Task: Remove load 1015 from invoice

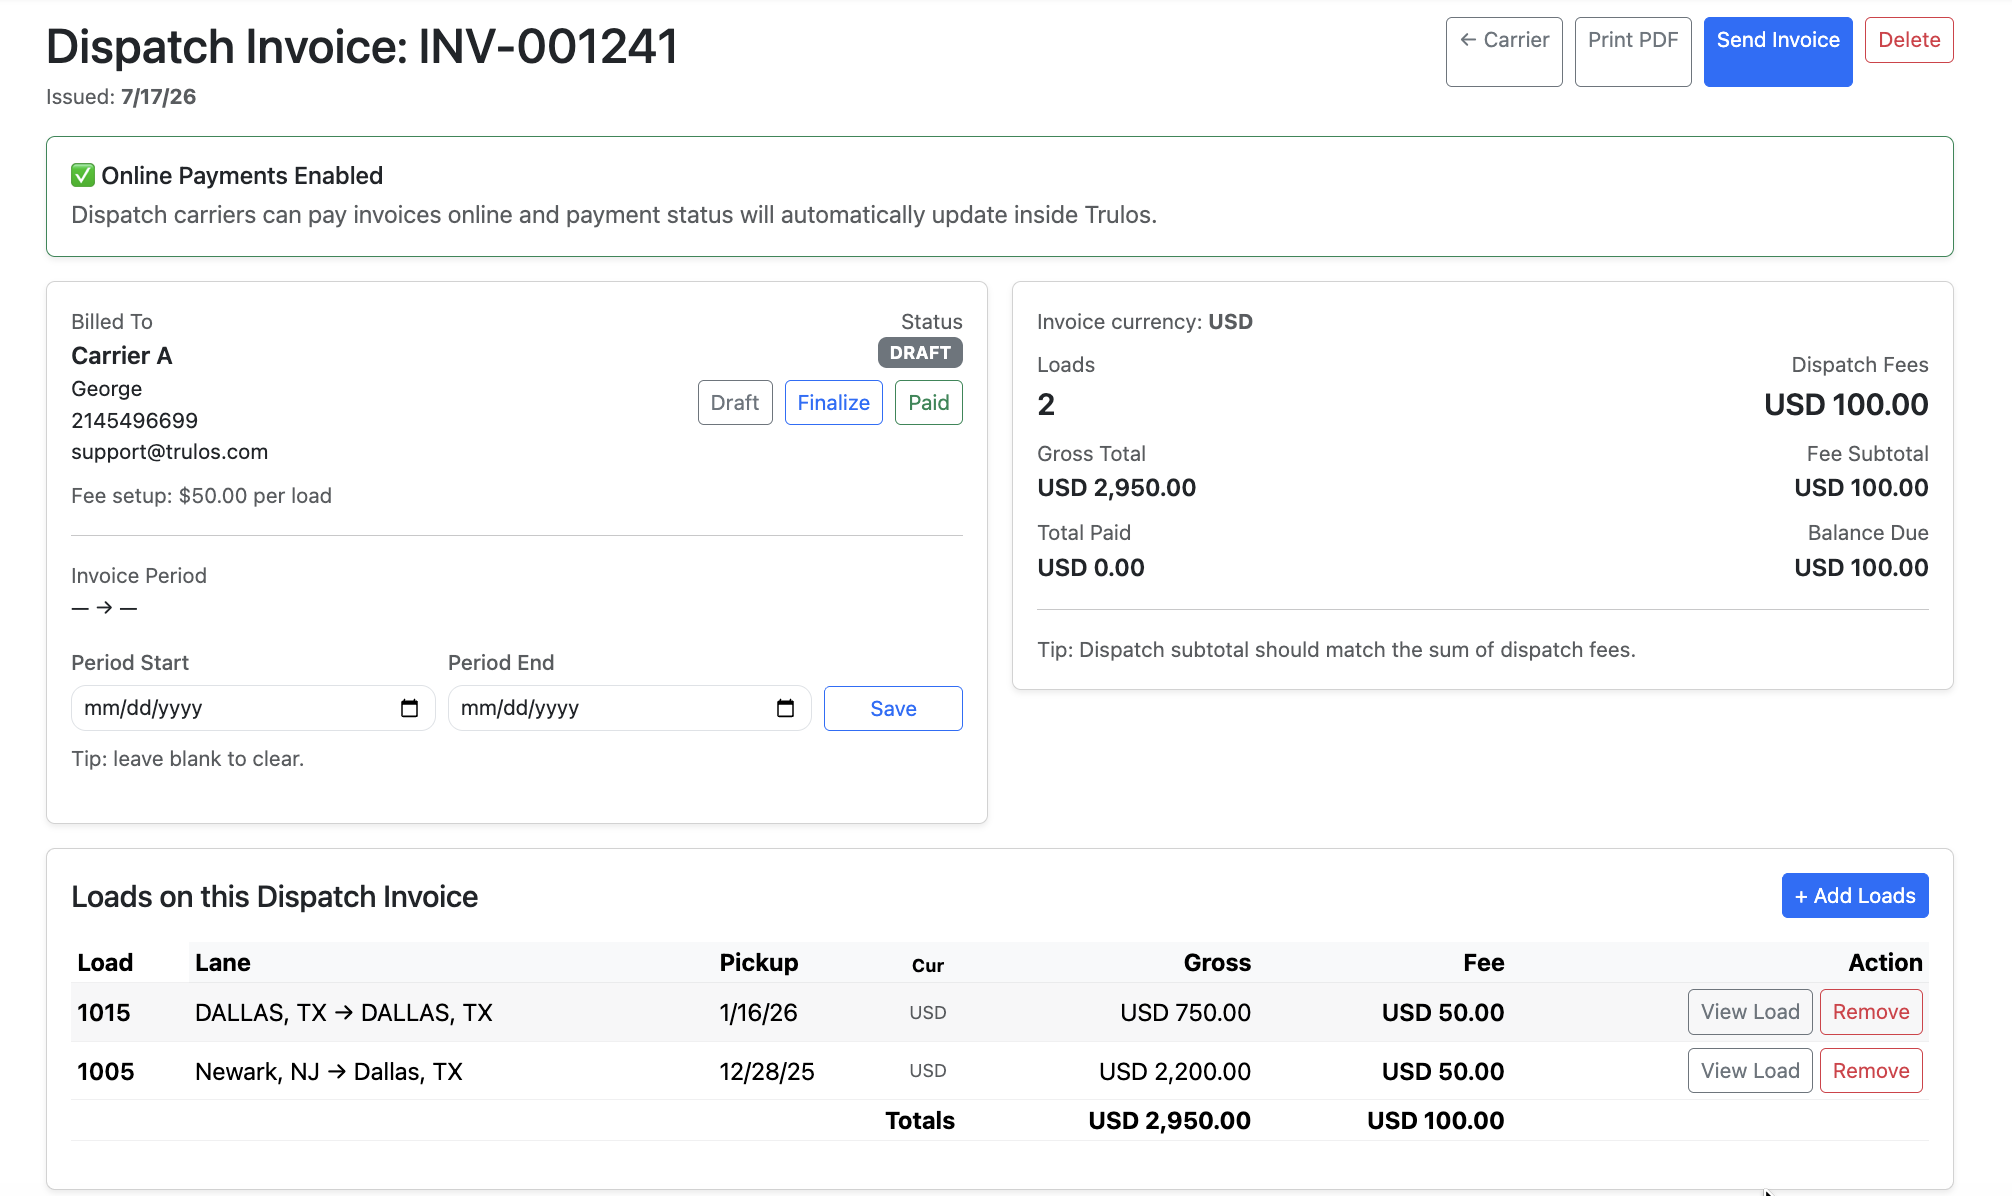Action: [1871, 1012]
